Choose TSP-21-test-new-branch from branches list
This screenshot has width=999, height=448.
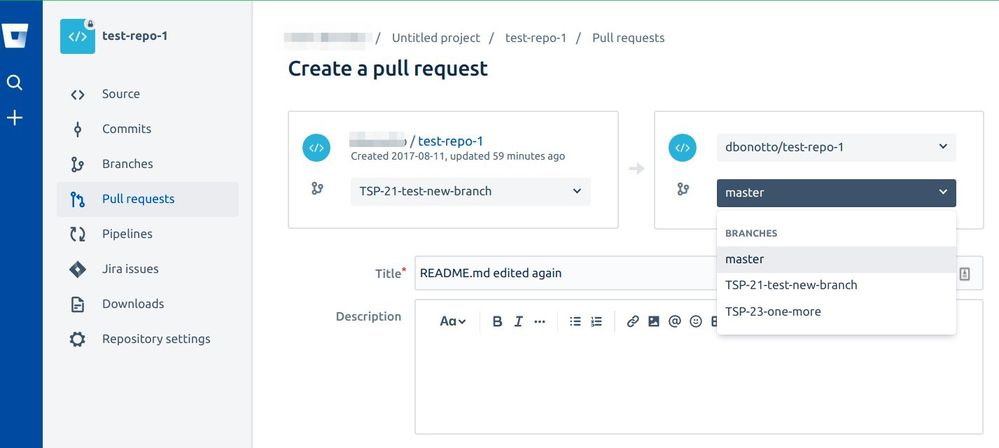pyautogui.click(x=836, y=285)
